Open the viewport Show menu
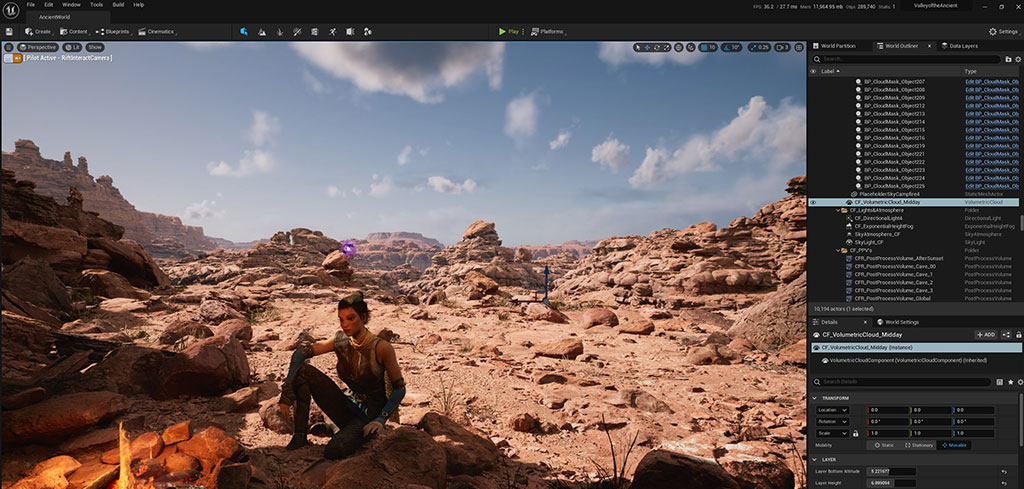Image resolution: width=1024 pixels, height=489 pixels. pyautogui.click(x=95, y=47)
